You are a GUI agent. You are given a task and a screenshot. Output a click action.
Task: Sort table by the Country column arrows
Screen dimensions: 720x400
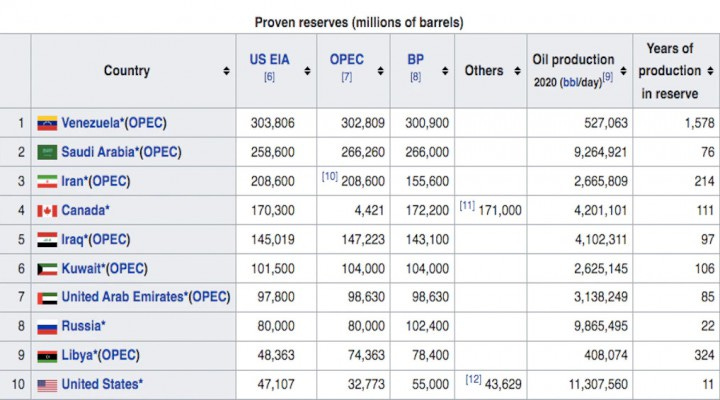pos(226,71)
